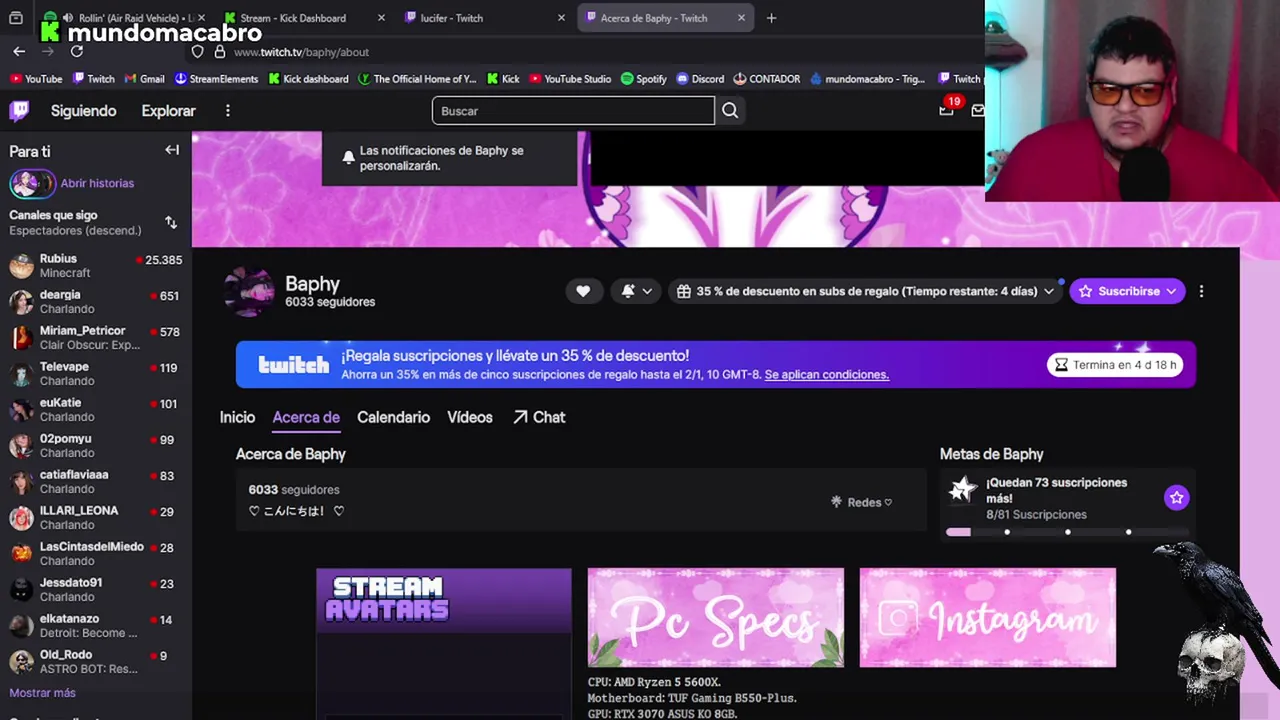Open catiaflaviaaa channel in sidebar
This screenshot has height=720, width=1280.
point(96,481)
